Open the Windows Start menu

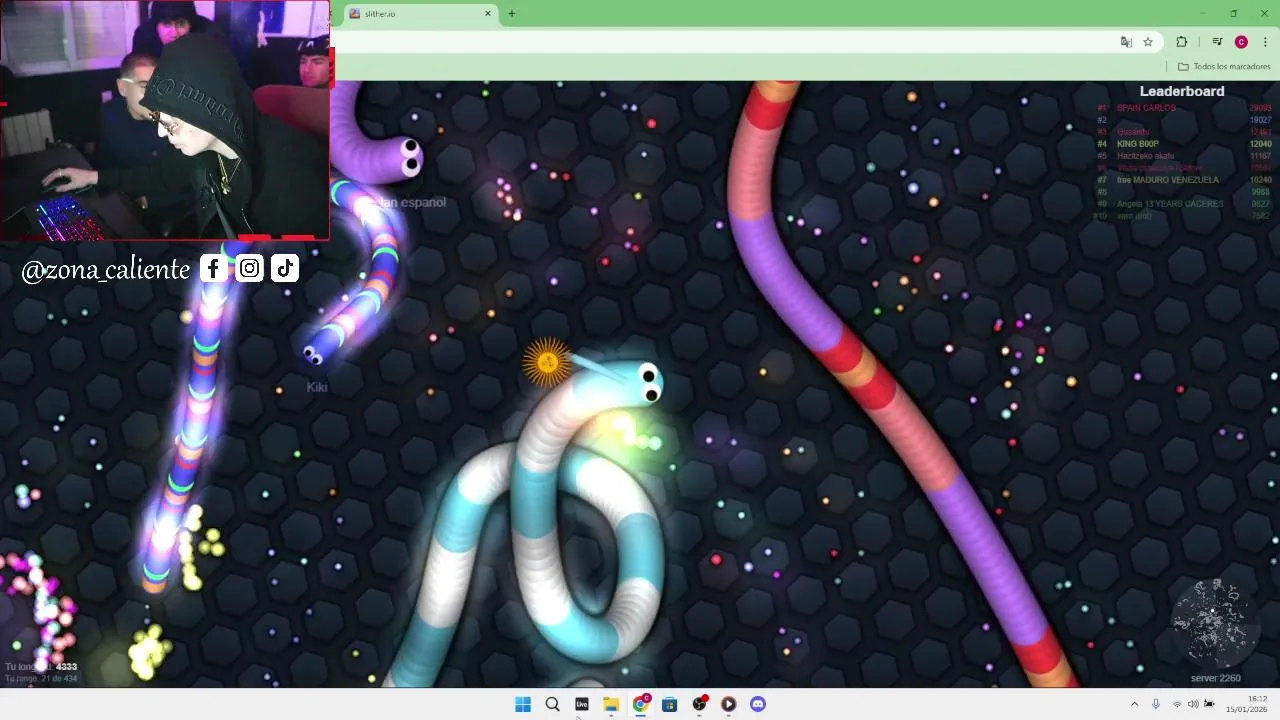(523, 704)
